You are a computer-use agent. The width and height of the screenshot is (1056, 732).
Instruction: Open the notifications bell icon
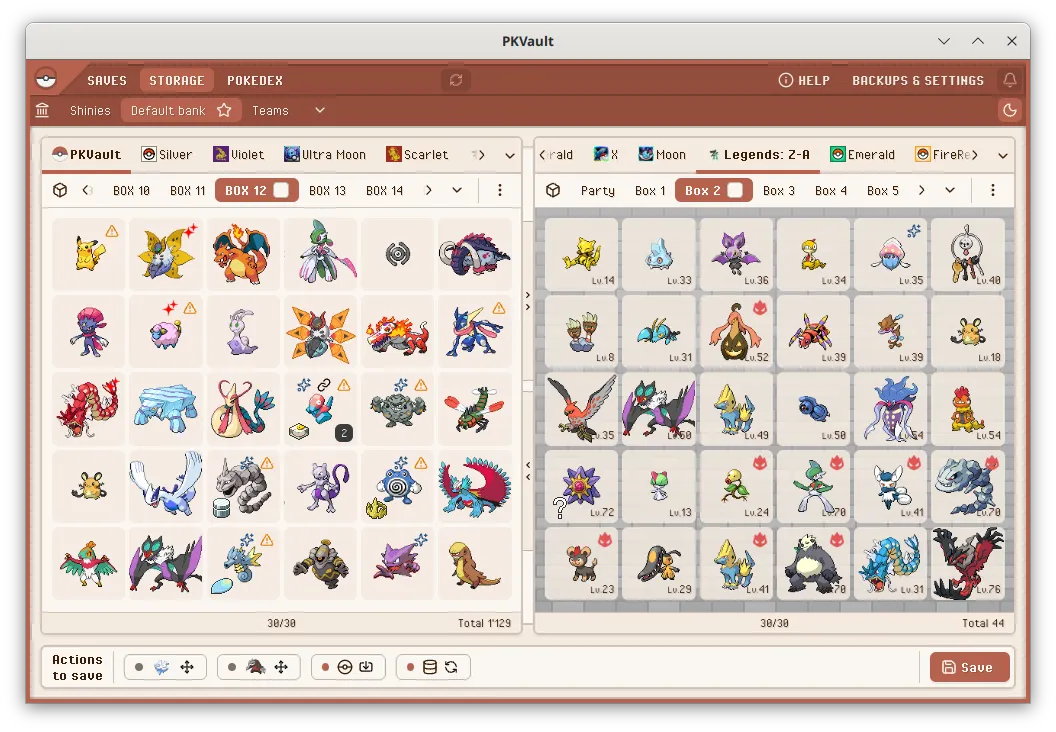point(1010,80)
